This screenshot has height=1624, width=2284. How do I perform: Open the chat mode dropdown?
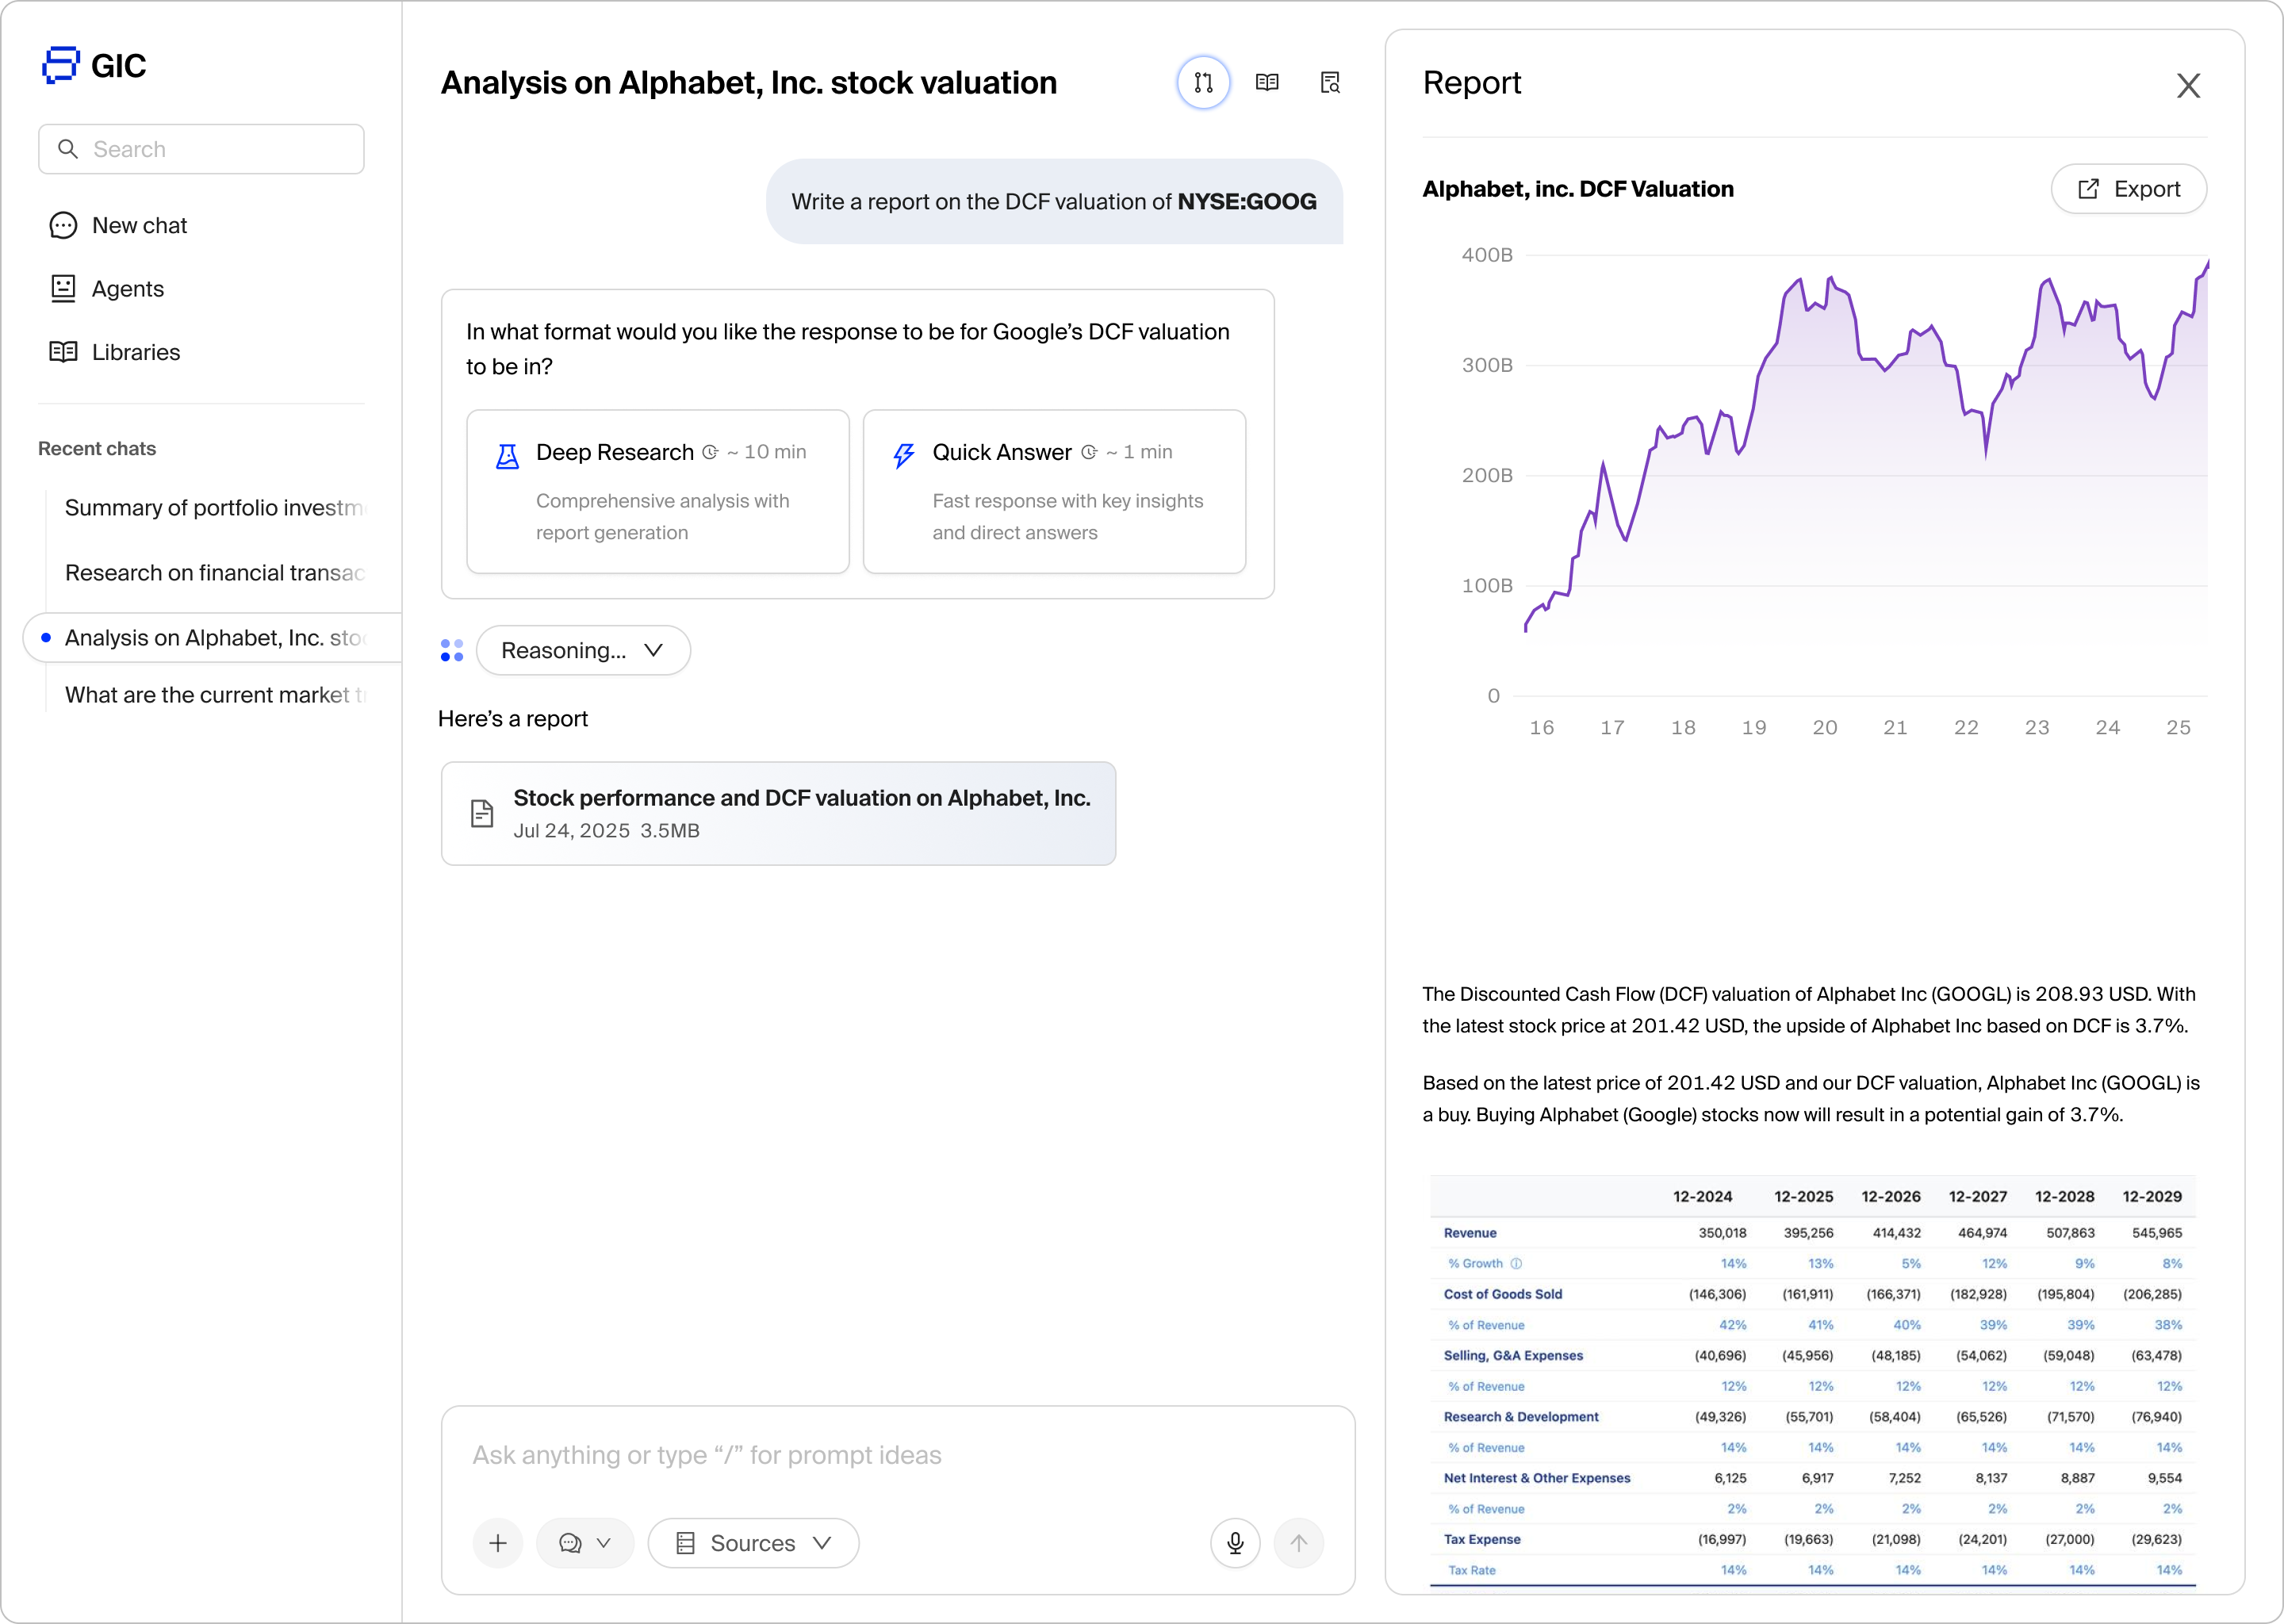(x=585, y=1543)
